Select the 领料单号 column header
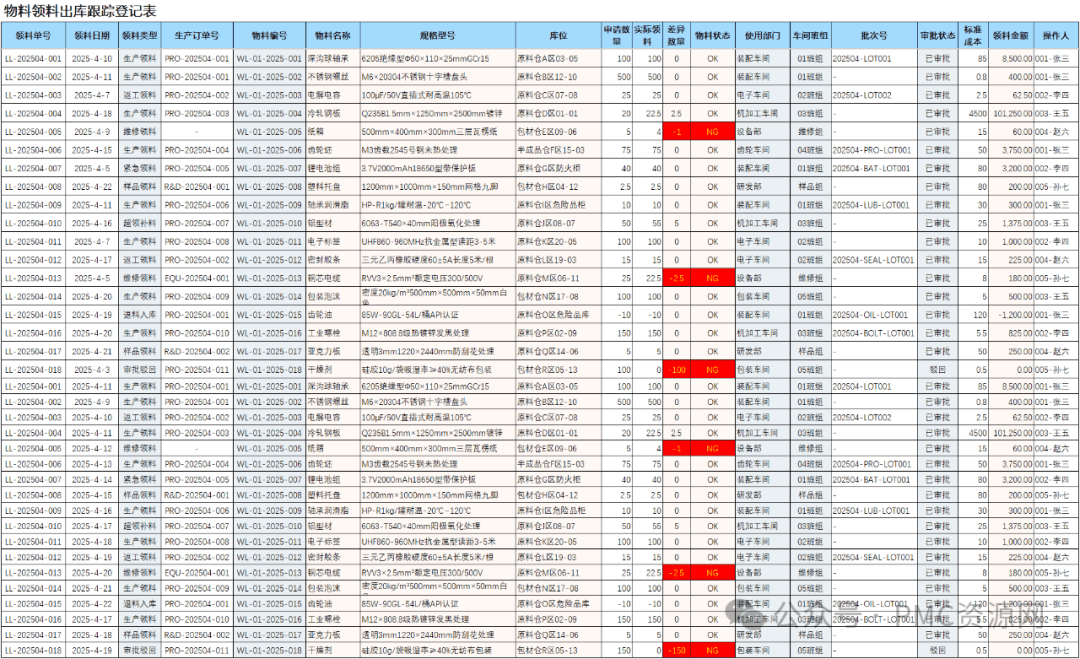This screenshot has width=1080, height=659. [33, 36]
